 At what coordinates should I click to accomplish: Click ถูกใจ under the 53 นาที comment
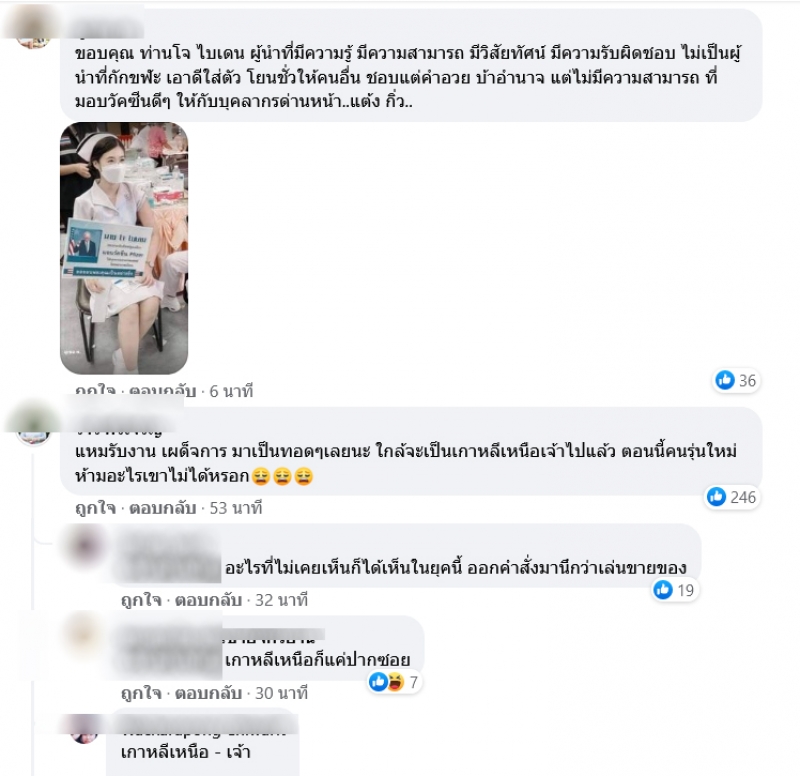[95, 508]
